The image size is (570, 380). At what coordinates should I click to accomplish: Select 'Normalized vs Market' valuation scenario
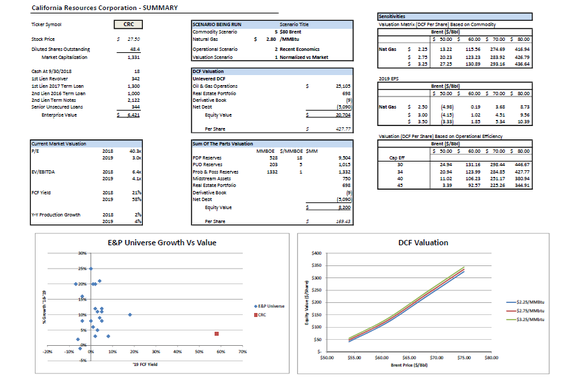tap(304, 57)
